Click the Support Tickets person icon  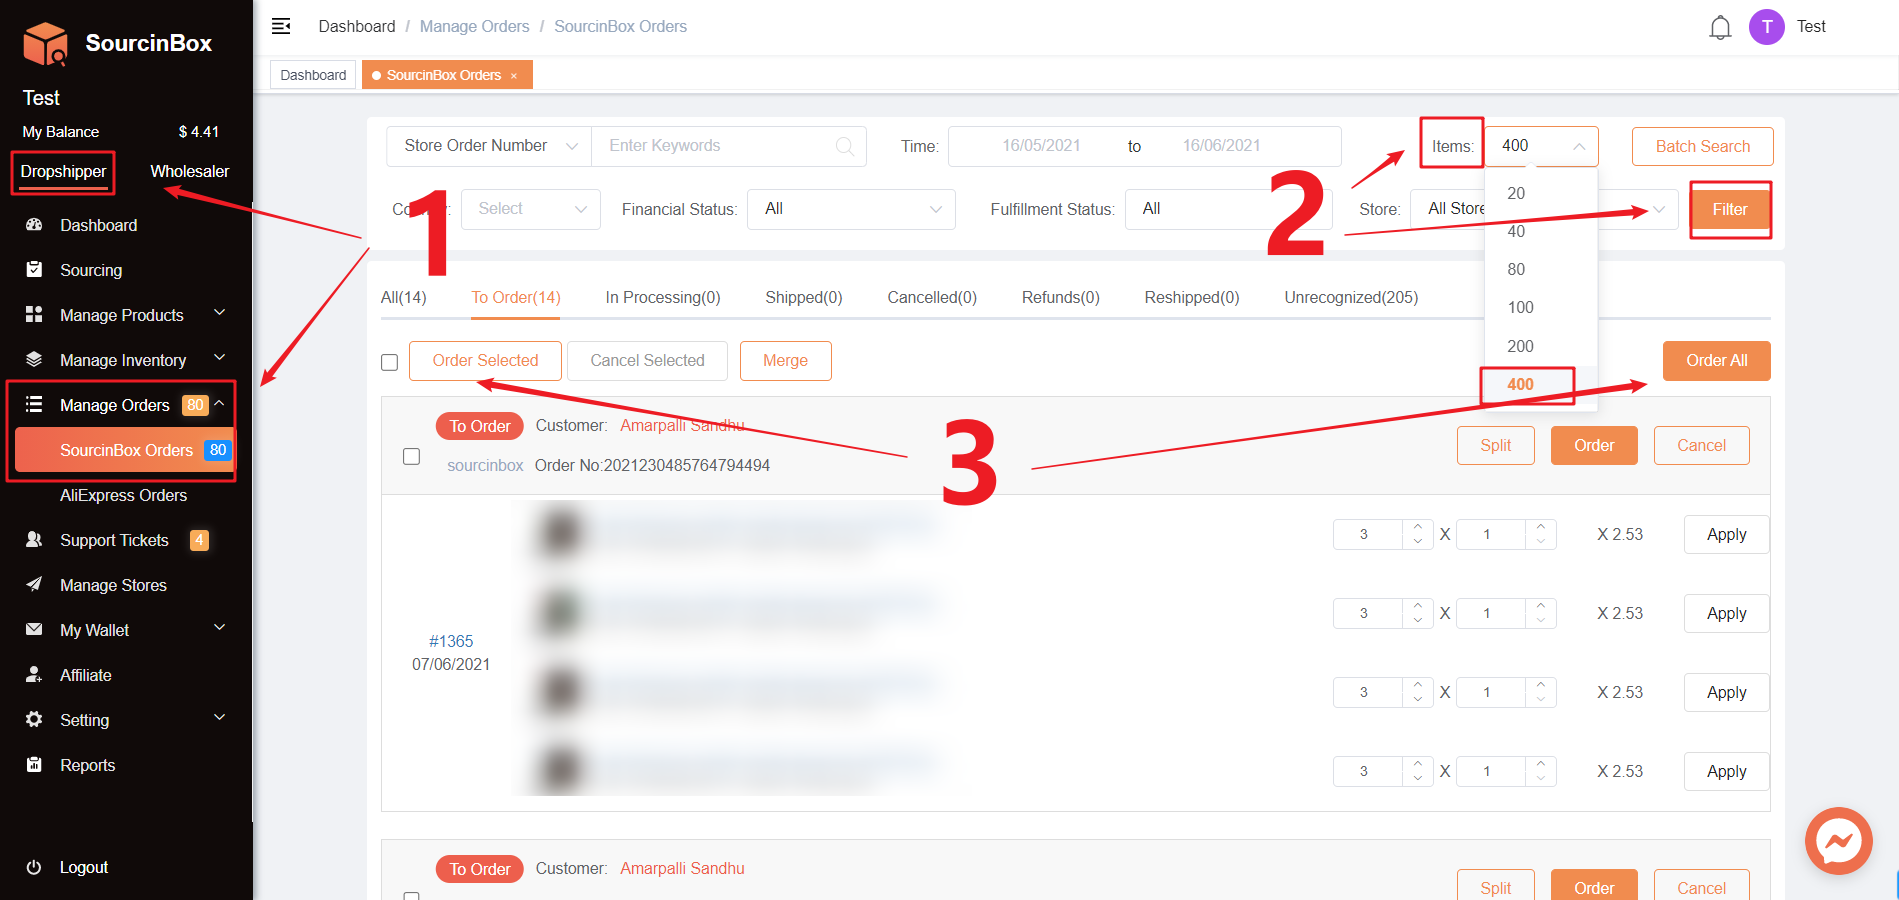(x=34, y=540)
